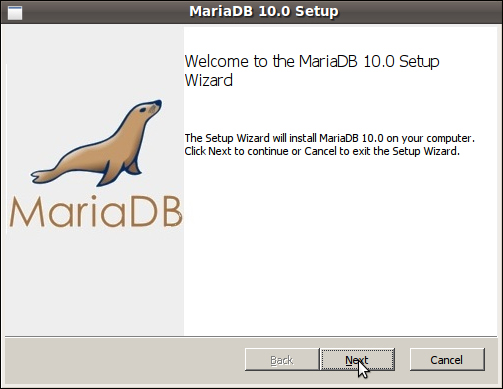
Task: Click the letter M in MariaDB wordmark
Action: [x=27, y=212]
